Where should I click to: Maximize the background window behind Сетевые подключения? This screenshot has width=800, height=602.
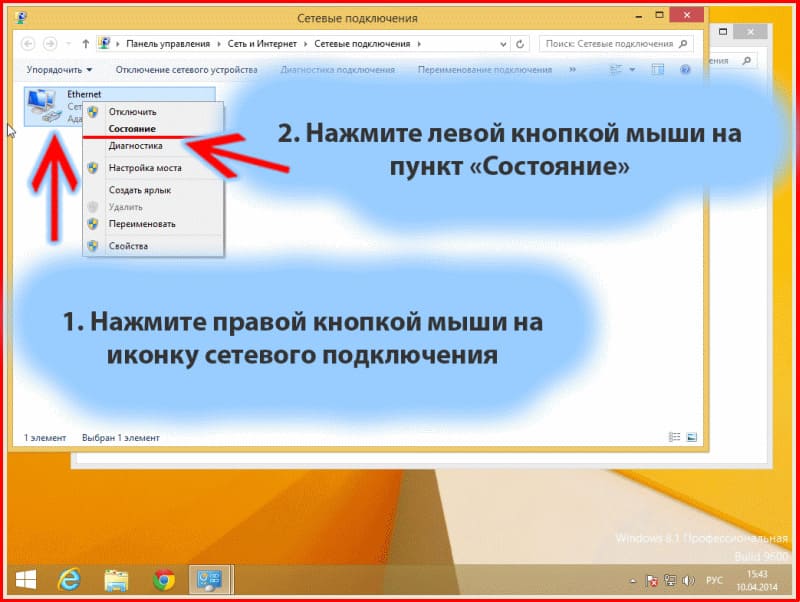tap(723, 32)
